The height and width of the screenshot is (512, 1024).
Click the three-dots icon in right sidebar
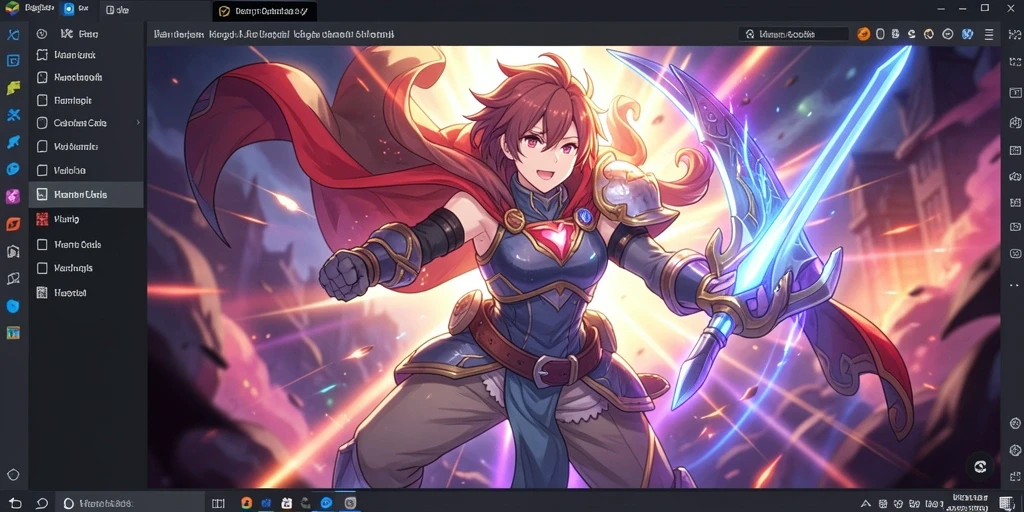coord(1014,285)
